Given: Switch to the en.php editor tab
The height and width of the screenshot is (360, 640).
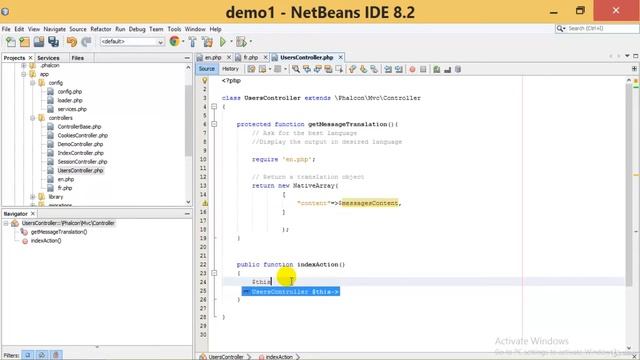Looking at the screenshot, I should [x=213, y=58].
